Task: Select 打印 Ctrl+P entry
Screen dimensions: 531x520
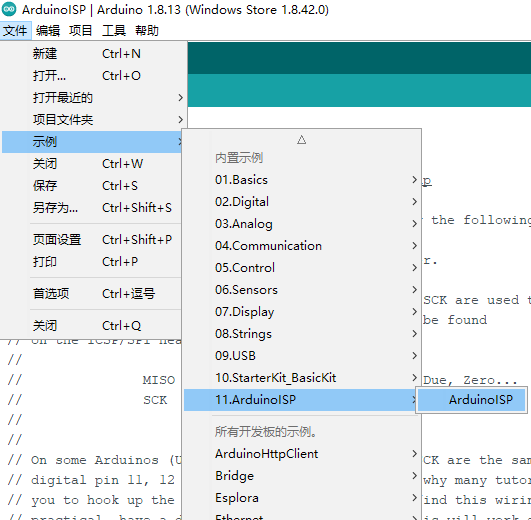Action: [92, 262]
